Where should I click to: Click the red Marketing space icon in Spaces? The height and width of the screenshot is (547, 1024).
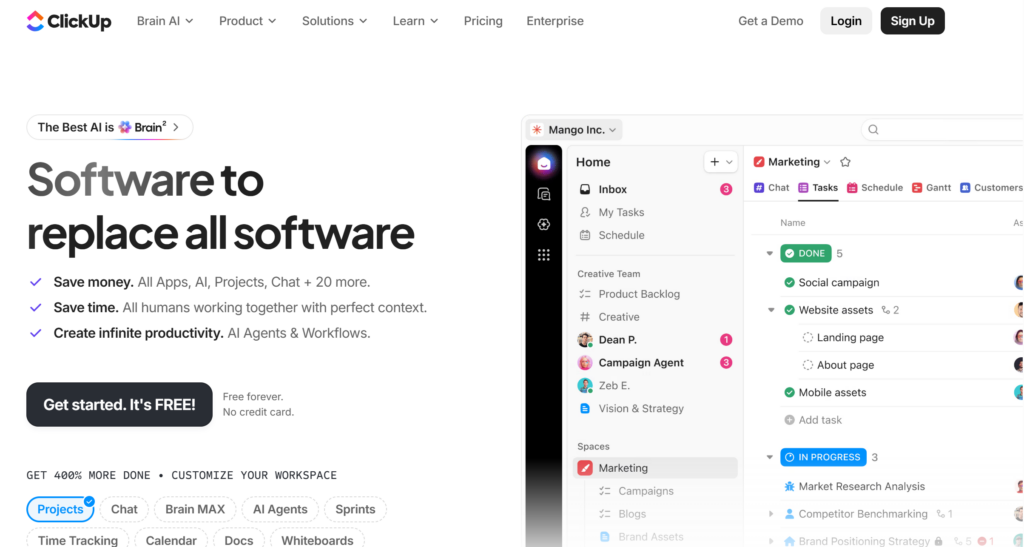[585, 468]
